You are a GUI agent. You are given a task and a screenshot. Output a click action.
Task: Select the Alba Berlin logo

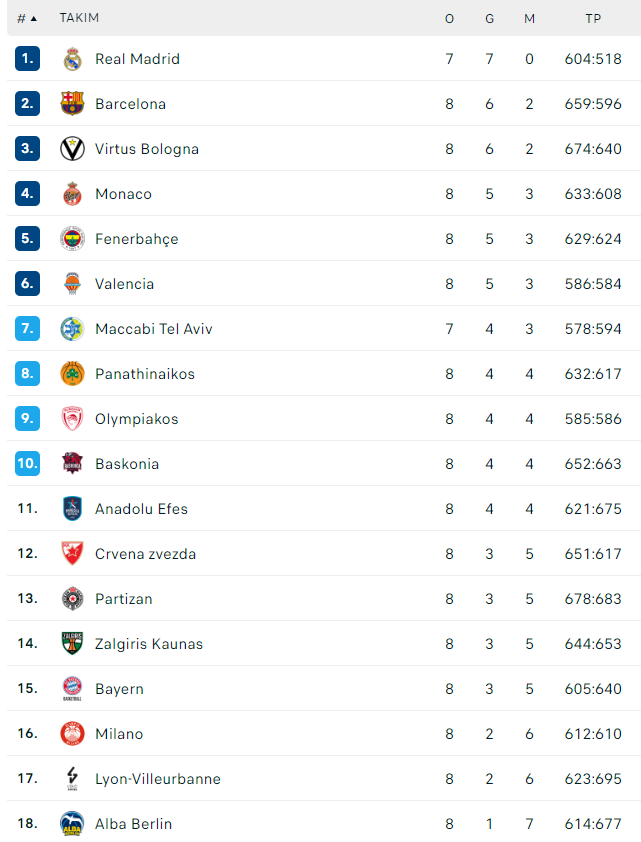(x=72, y=824)
